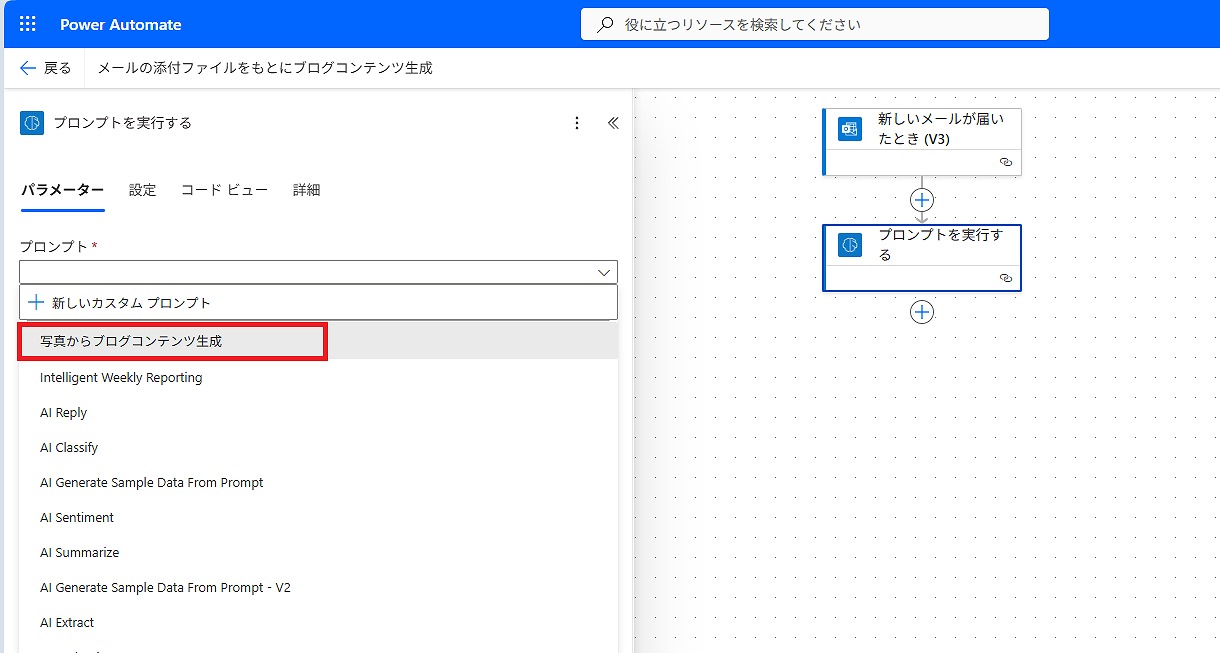Open the app launcher waffle icon
Image resolution: width=1220 pixels, height=653 pixels.
click(27, 24)
